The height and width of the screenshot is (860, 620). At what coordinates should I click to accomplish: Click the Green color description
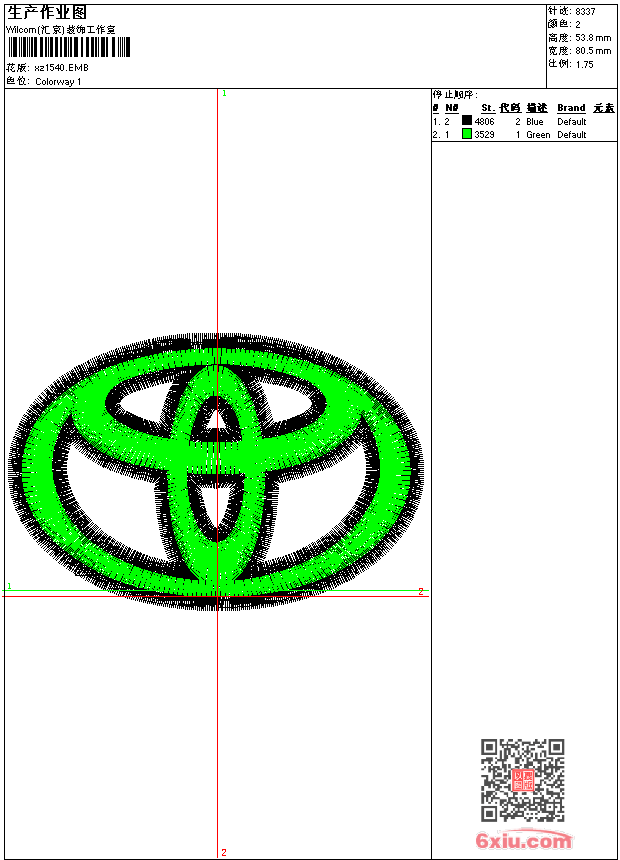(538, 135)
